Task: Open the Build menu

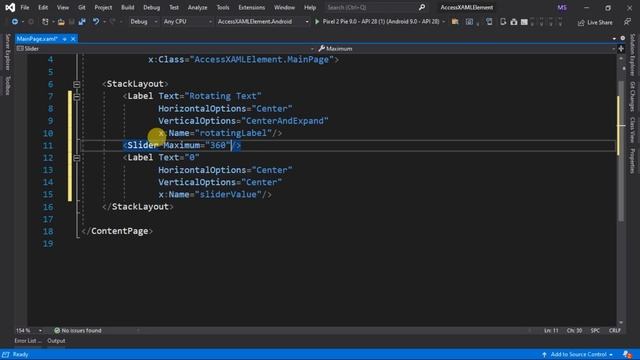Action: (x=127, y=7)
